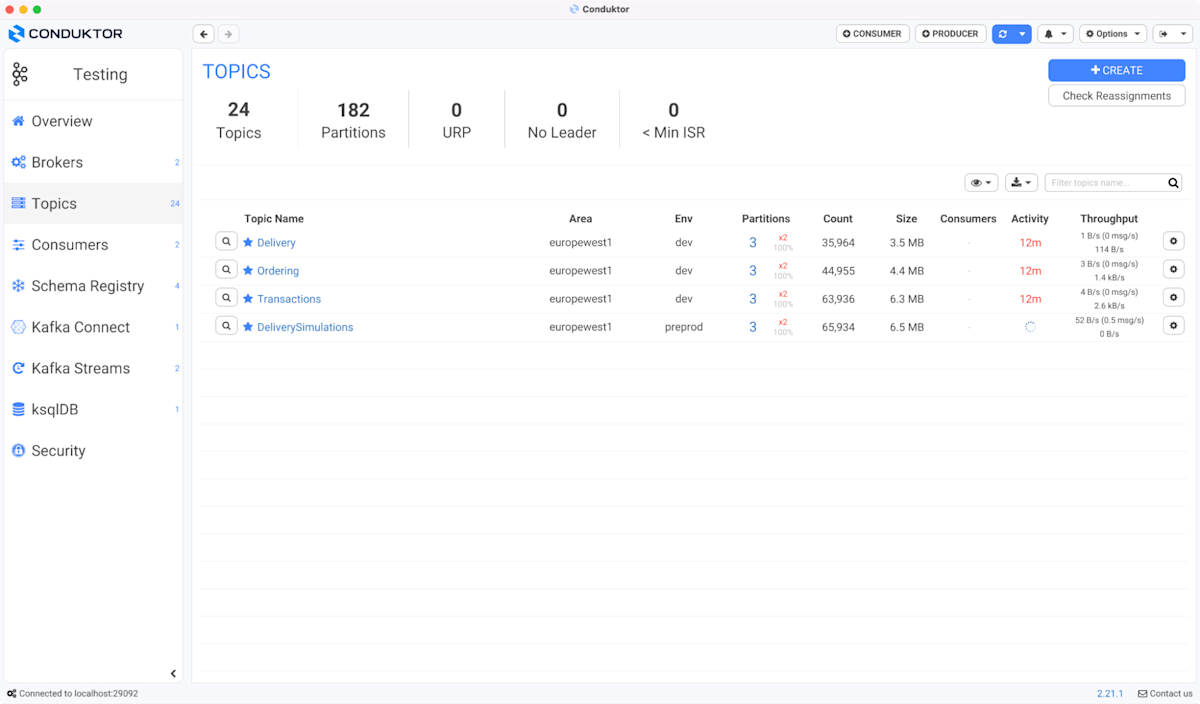Open settings gear for DeliverySimulations topic

click(1174, 325)
